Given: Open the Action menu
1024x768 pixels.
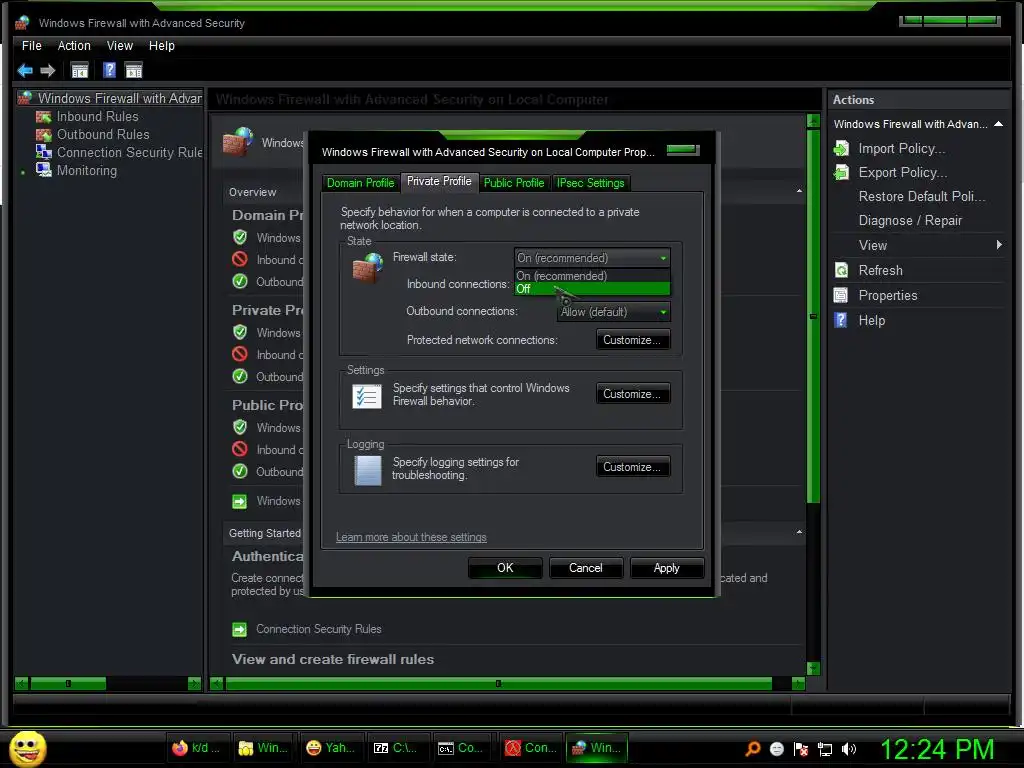Looking at the screenshot, I should click(x=74, y=46).
